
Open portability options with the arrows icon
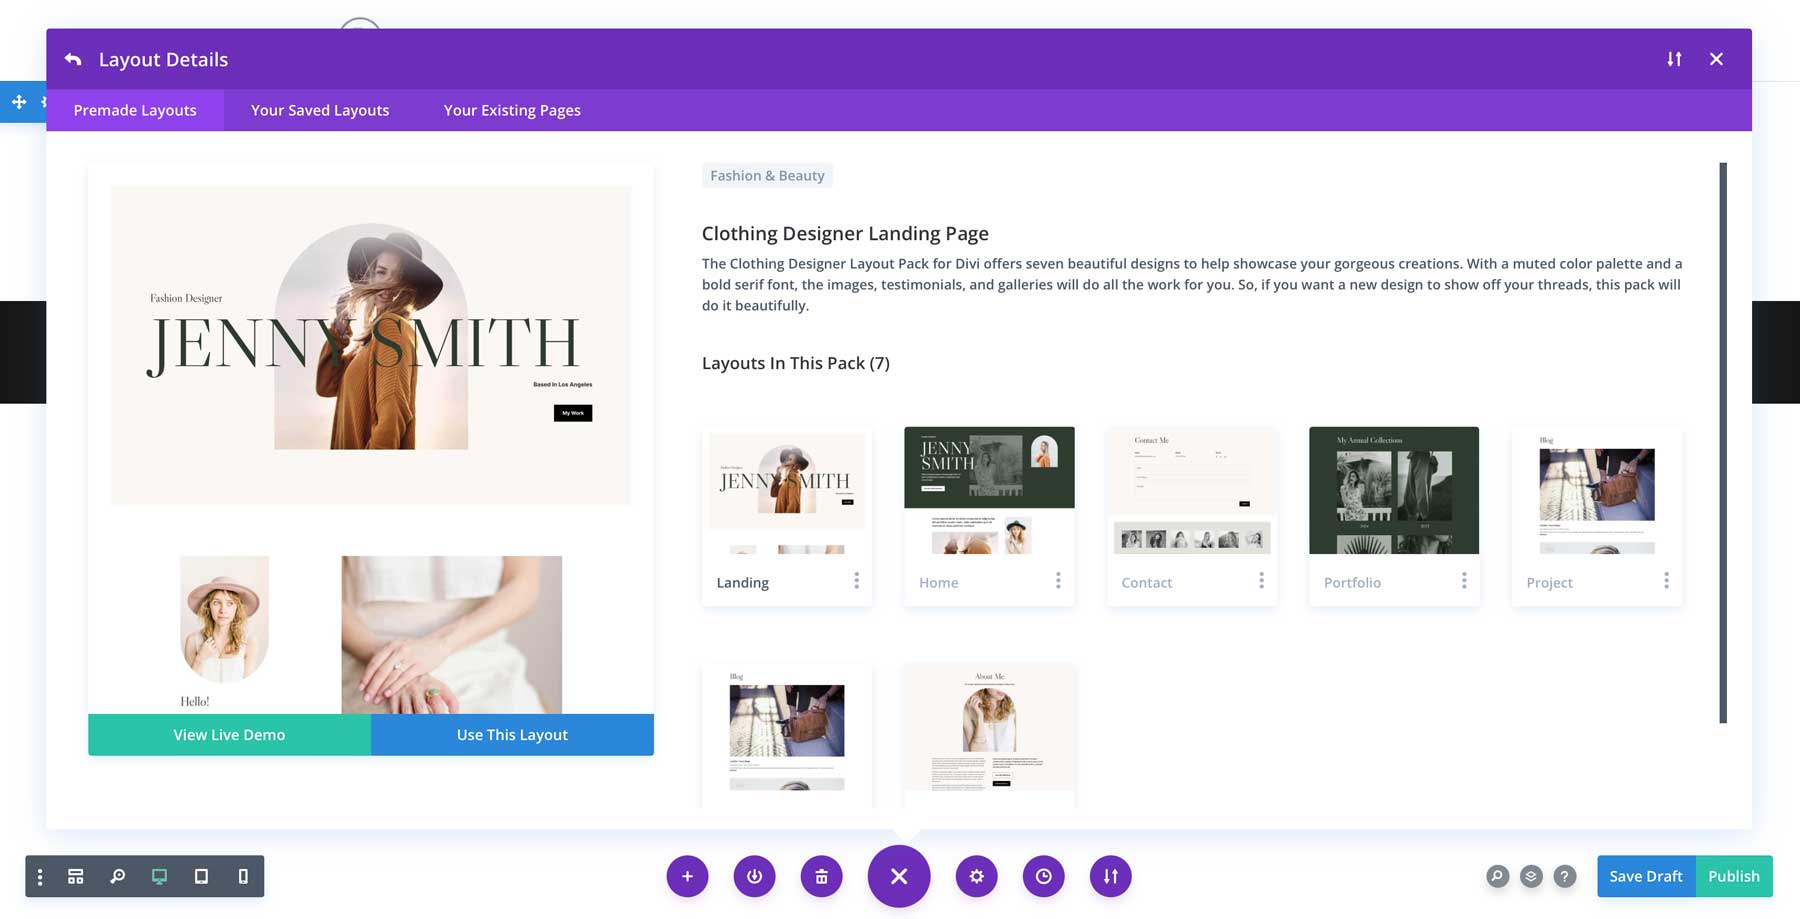[1110, 876]
